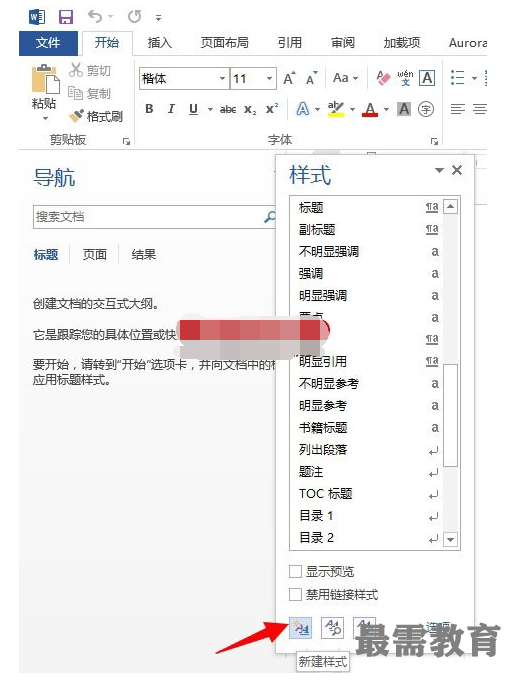Open the font size dropdown showing 11
The height and width of the screenshot is (680, 507).
point(269,78)
